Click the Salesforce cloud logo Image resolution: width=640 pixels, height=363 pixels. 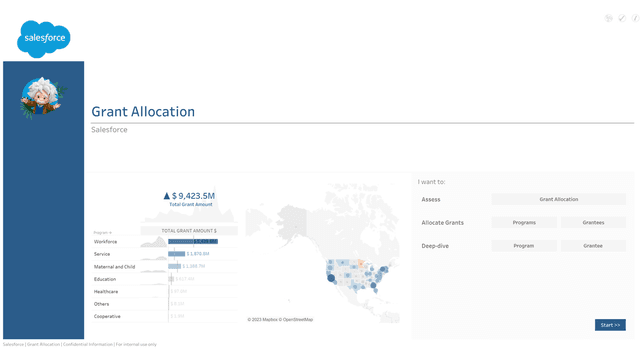pyautogui.click(x=44, y=39)
